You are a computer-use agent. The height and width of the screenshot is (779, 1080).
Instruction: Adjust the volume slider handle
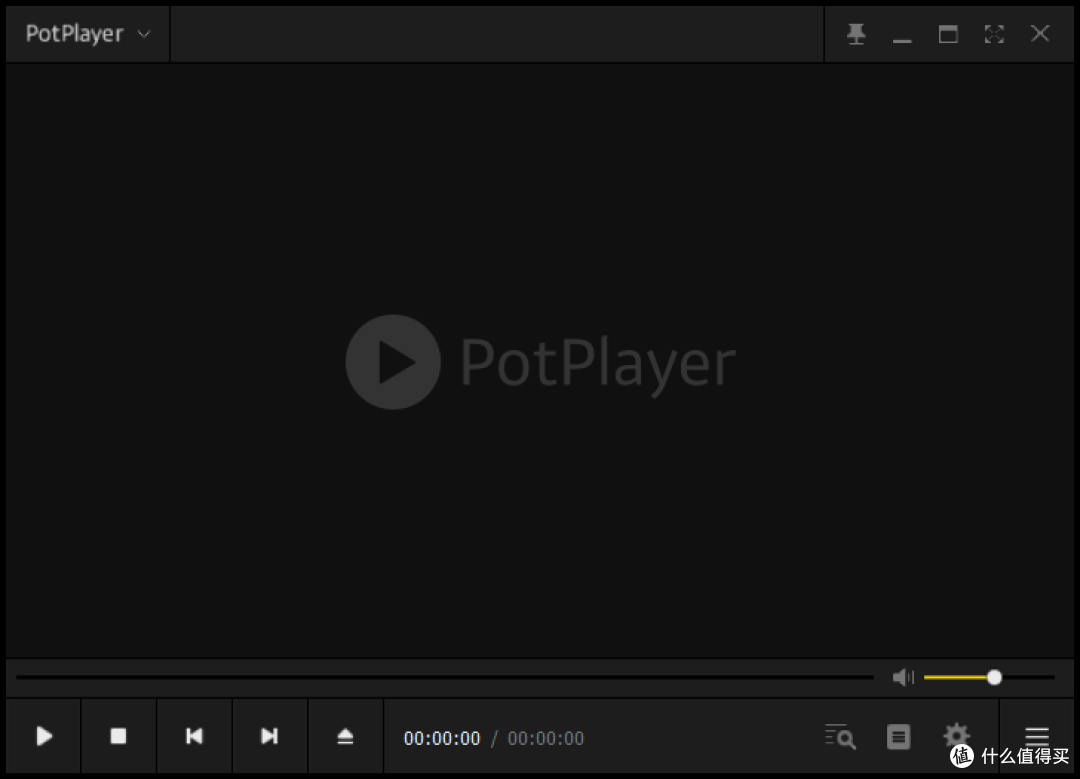[x=994, y=677]
